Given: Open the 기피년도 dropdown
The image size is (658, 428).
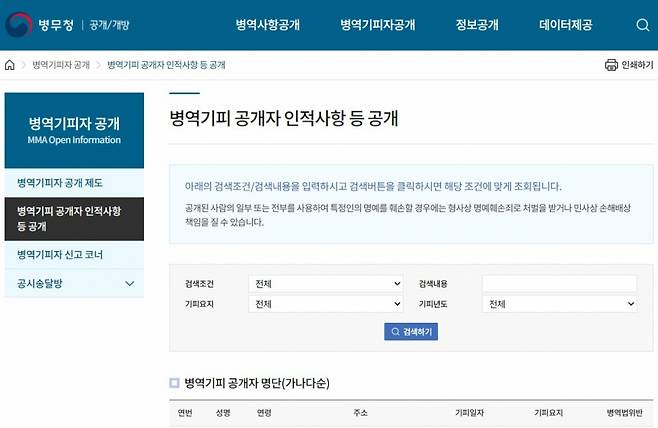Looking at the screenshot, I should 559,304.
